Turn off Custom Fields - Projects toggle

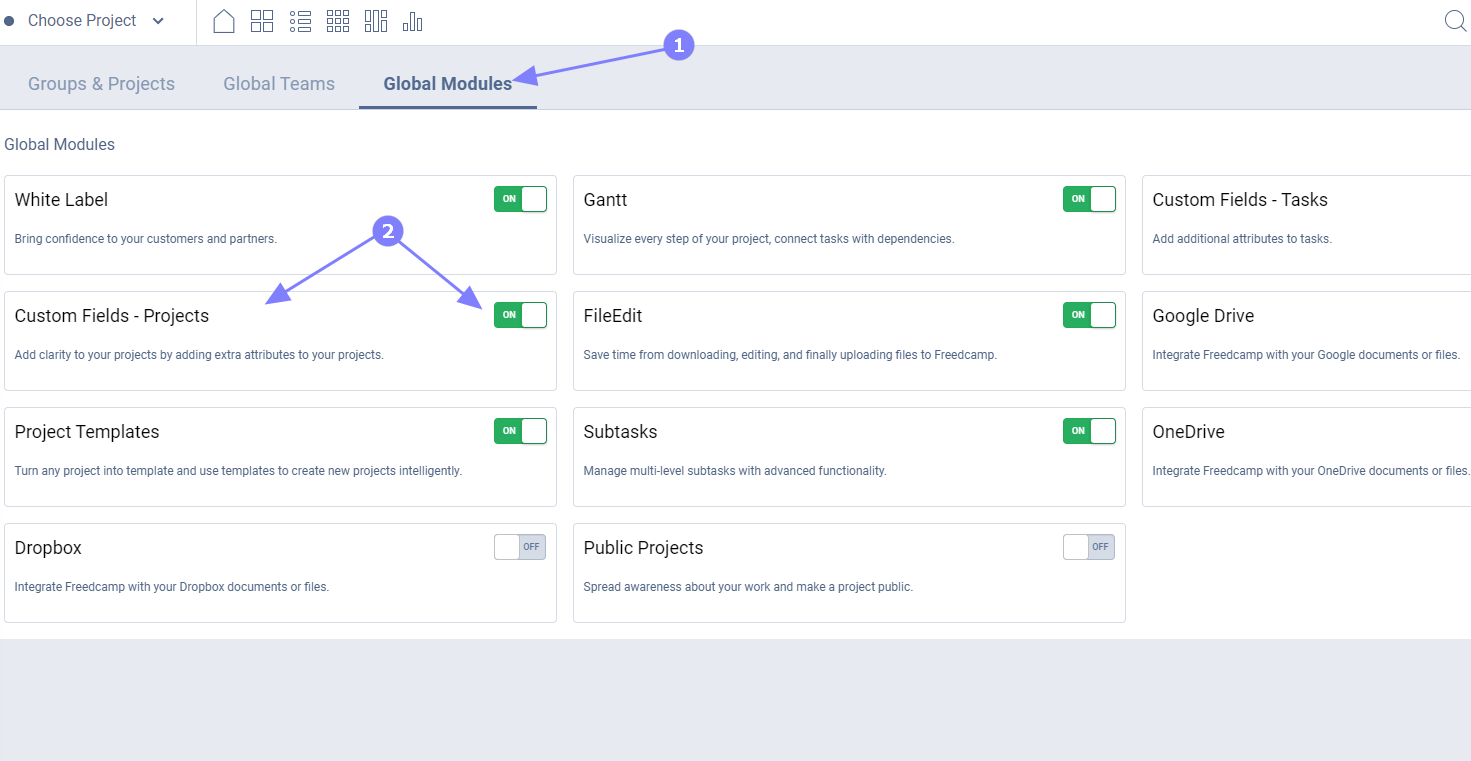[520, 315]
